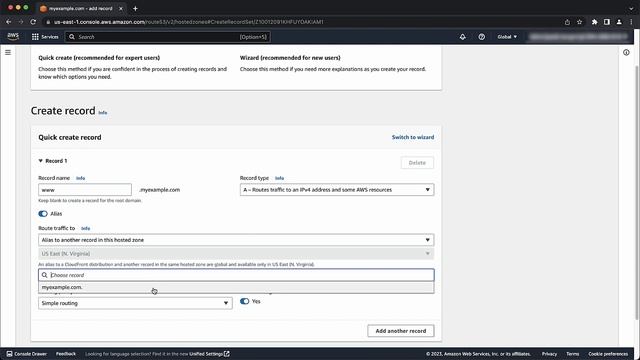Click the Services menu label
This screenshot has width=640, height=360.
[x=50, y=37]
